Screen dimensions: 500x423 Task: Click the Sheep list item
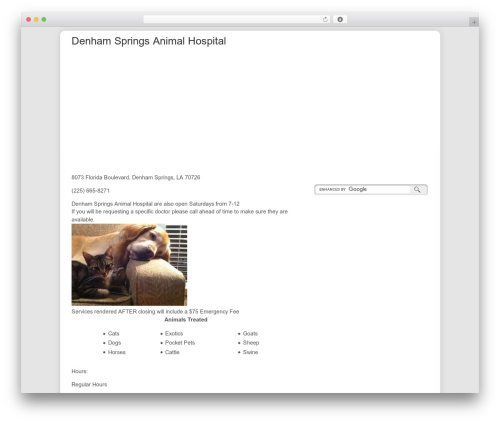click(x=251, y=343)
